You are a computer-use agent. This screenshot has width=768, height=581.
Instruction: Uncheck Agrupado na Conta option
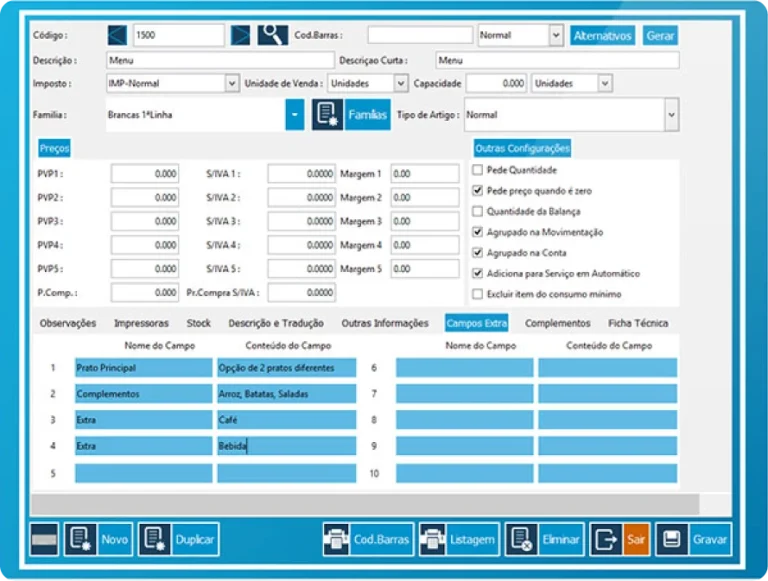click(477, 253)
